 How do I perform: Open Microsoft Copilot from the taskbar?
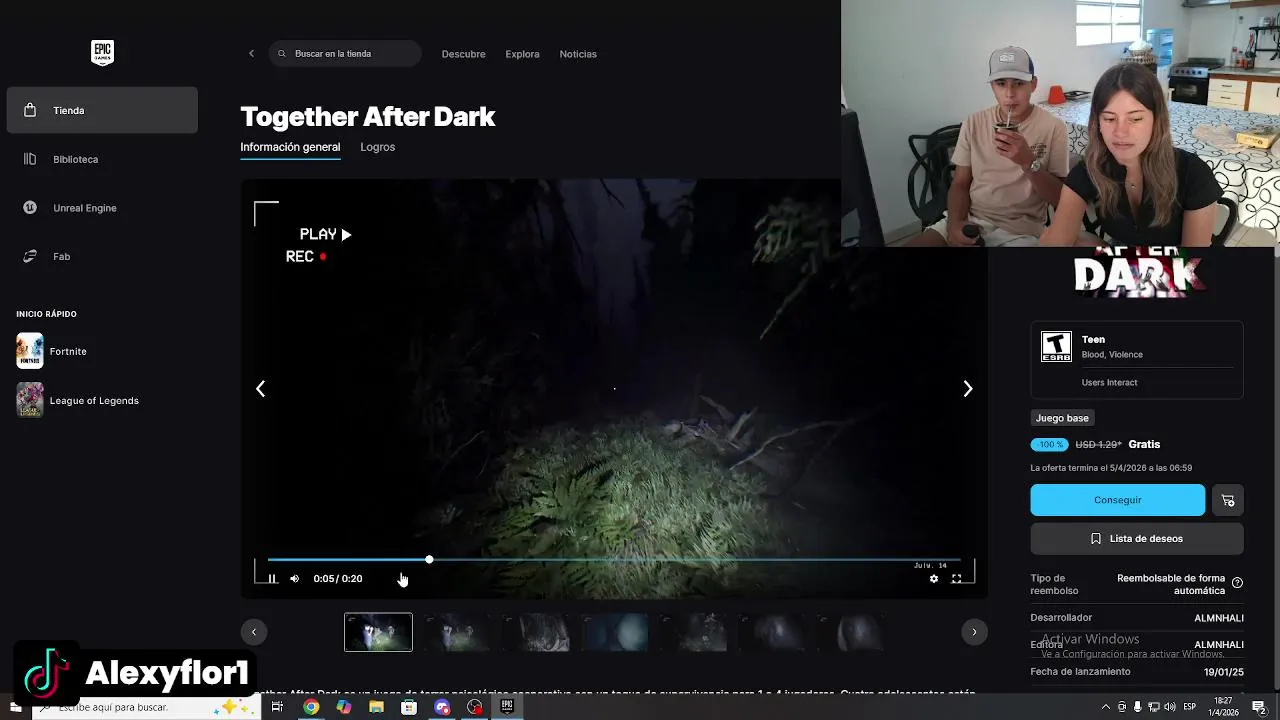[344, 707]
